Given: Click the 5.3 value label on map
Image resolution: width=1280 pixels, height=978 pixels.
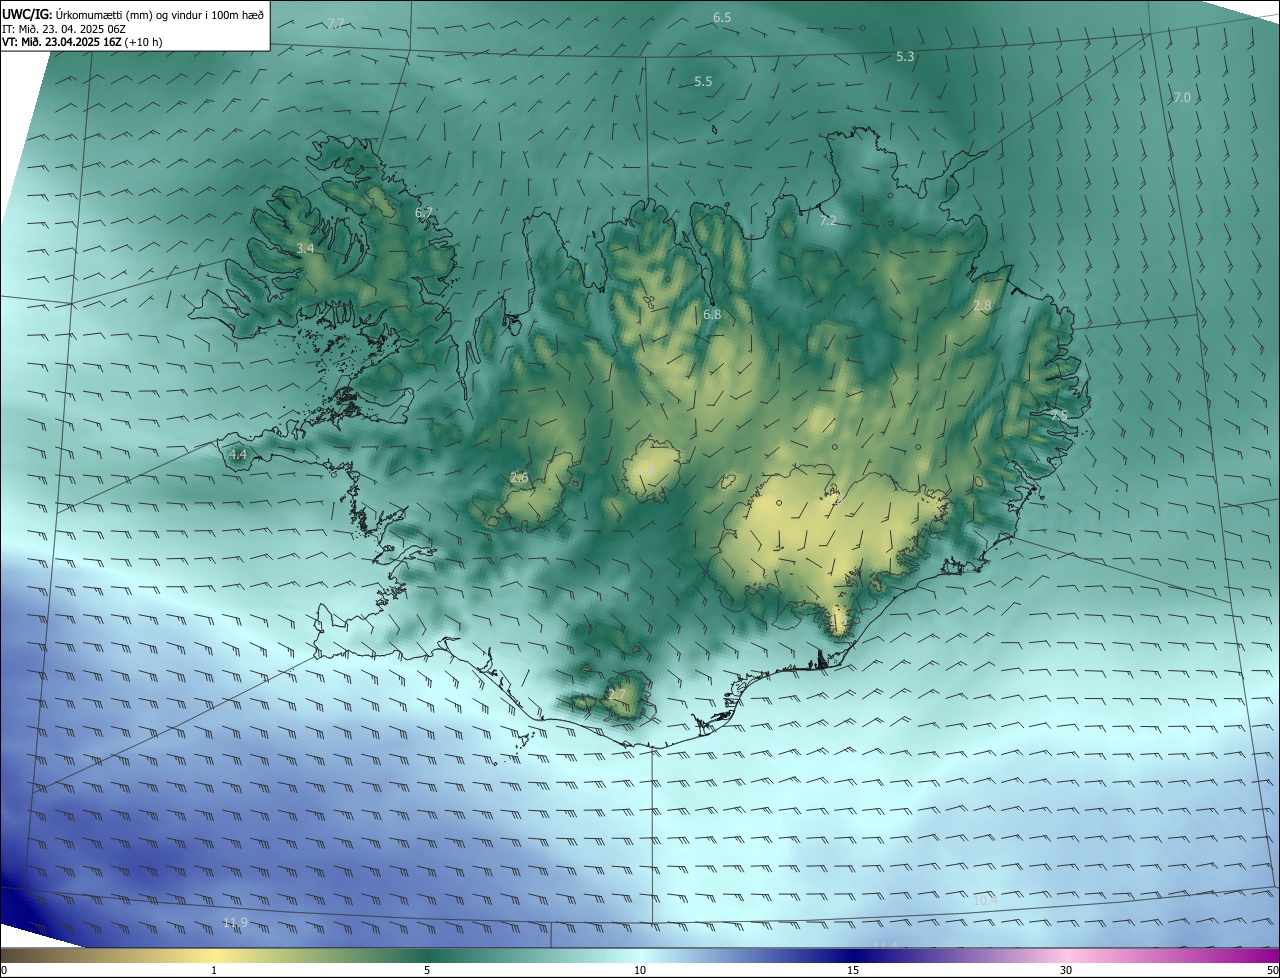Looking at the screenshot, I should pos(905,57).
